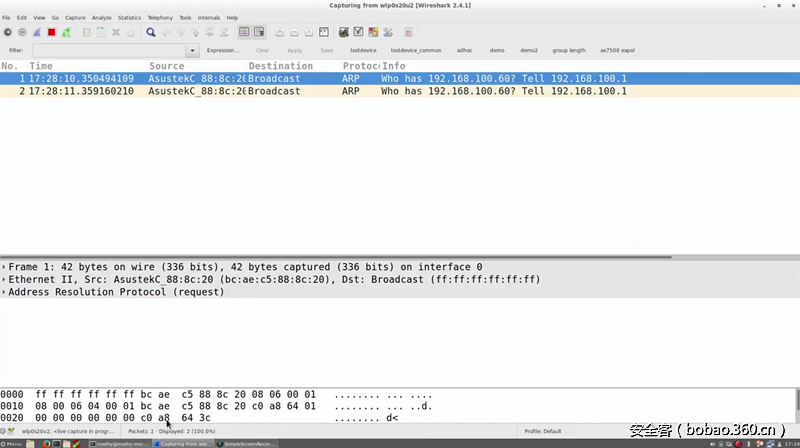This screenshot has height=448, width=800.
Task: Open the Analyze menu
Action: [x=102, y=17]
